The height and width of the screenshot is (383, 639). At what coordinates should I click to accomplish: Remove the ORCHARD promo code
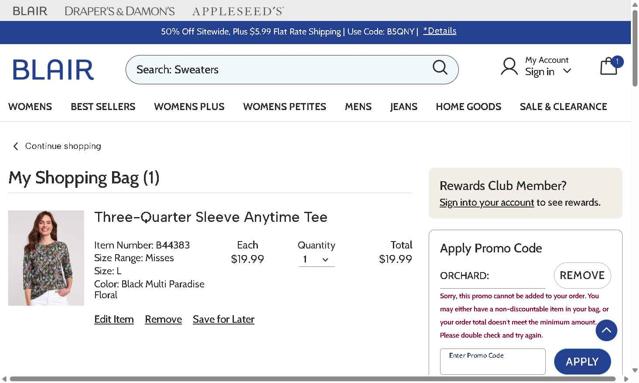point(582,275)
